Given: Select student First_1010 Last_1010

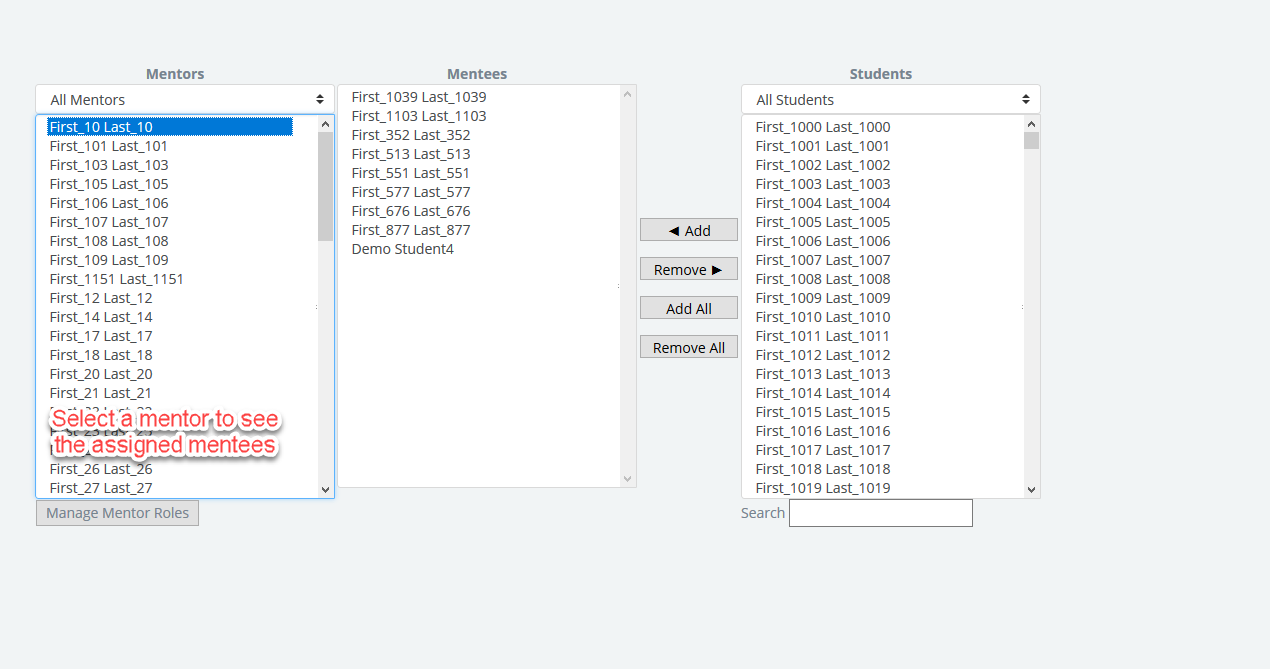Looking at the screenshot, I should point(823,317).
